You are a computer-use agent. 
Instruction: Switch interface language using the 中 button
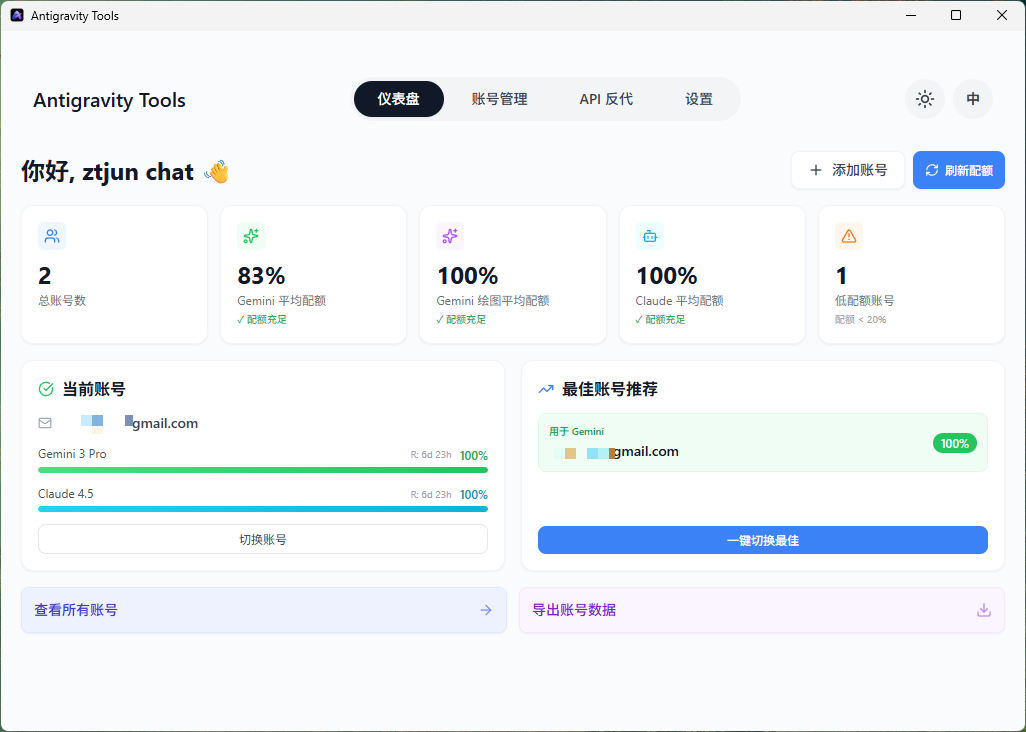(972, 99)
